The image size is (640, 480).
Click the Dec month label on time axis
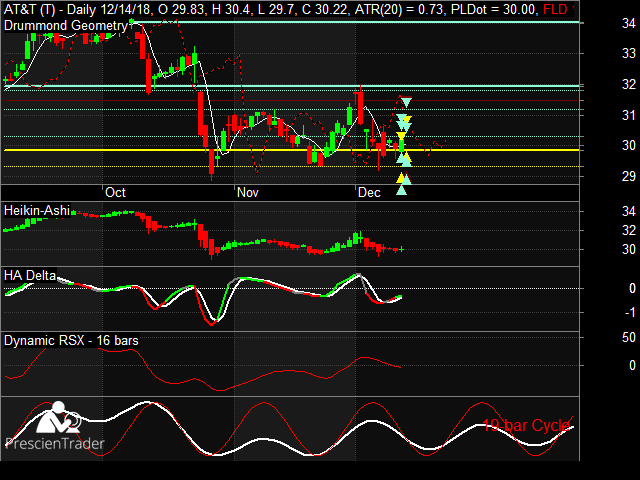(x=369, y=193)
